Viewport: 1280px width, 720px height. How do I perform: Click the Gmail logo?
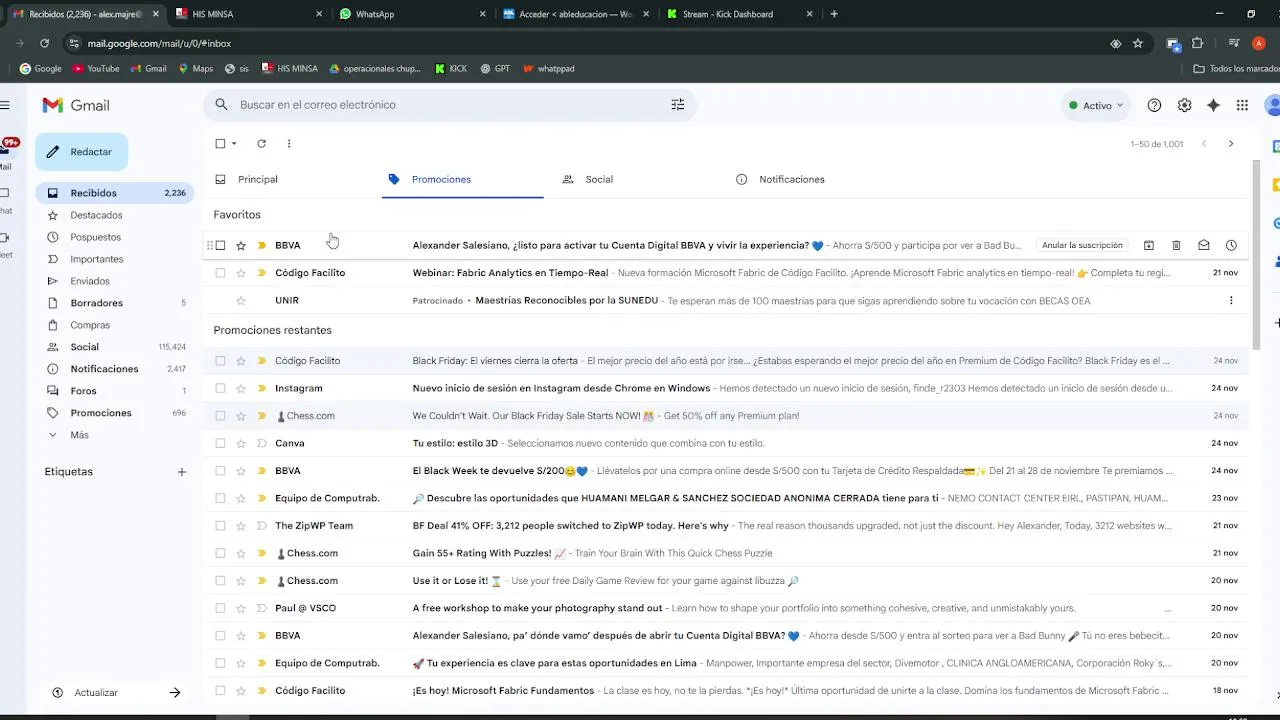[76, 105]
